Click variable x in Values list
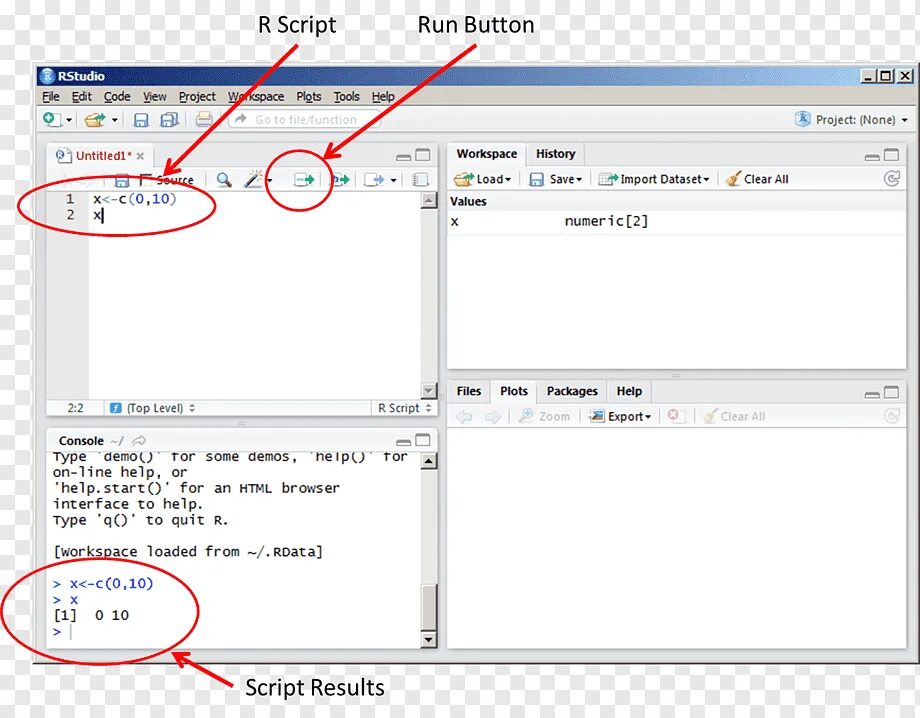The width and height of the screenshot is (920, 718). coord(454,222)
